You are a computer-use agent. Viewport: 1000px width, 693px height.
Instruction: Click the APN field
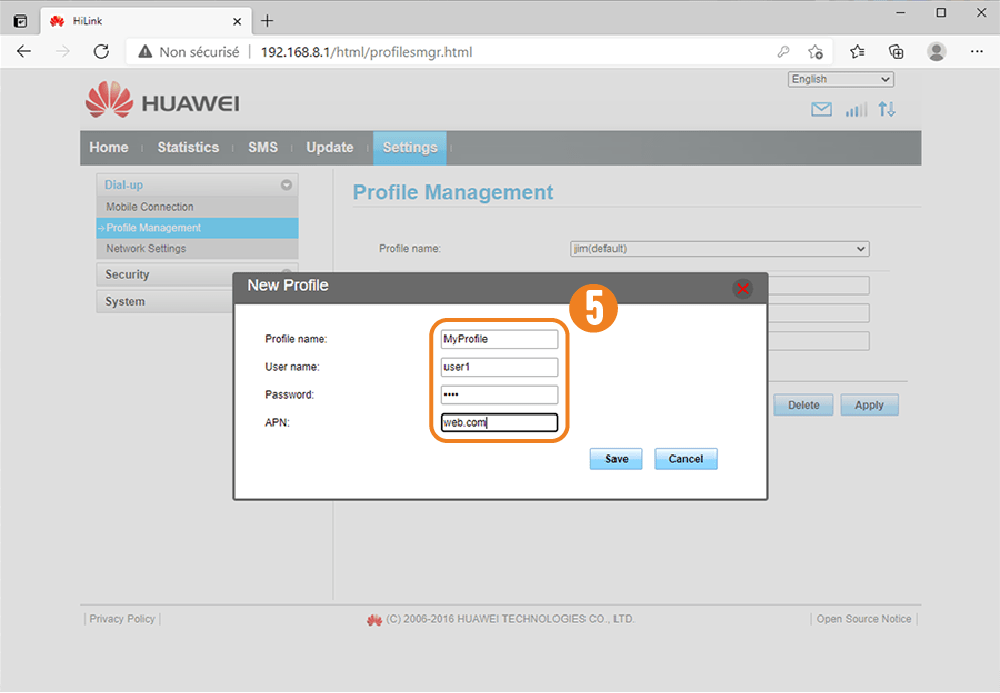click(499, 422)
